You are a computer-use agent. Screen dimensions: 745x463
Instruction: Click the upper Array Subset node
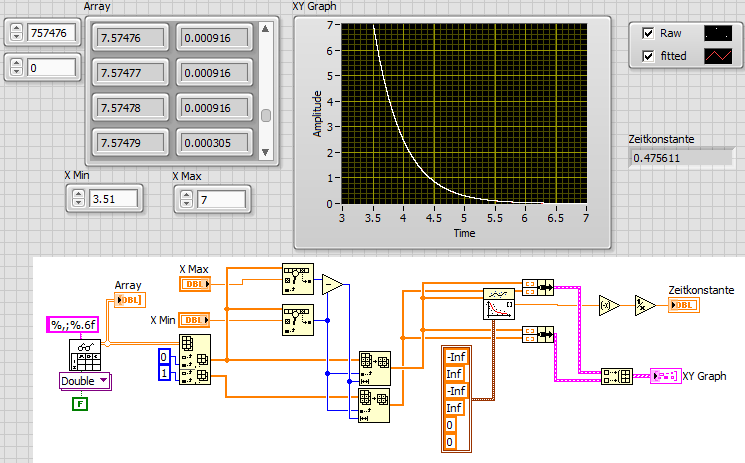[x=375, y=368]
